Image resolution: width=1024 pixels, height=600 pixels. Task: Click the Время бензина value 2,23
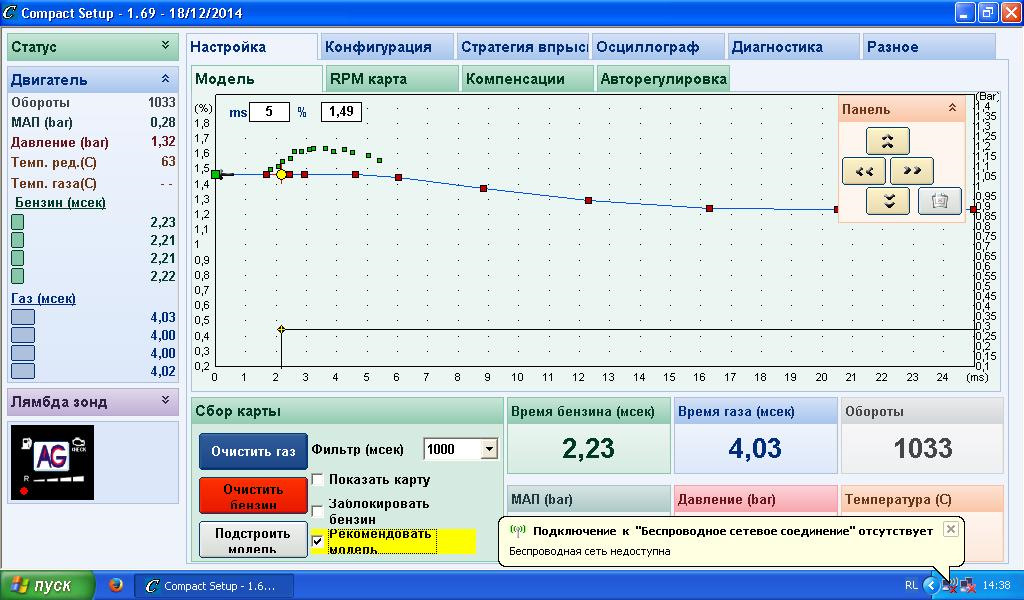588,449
